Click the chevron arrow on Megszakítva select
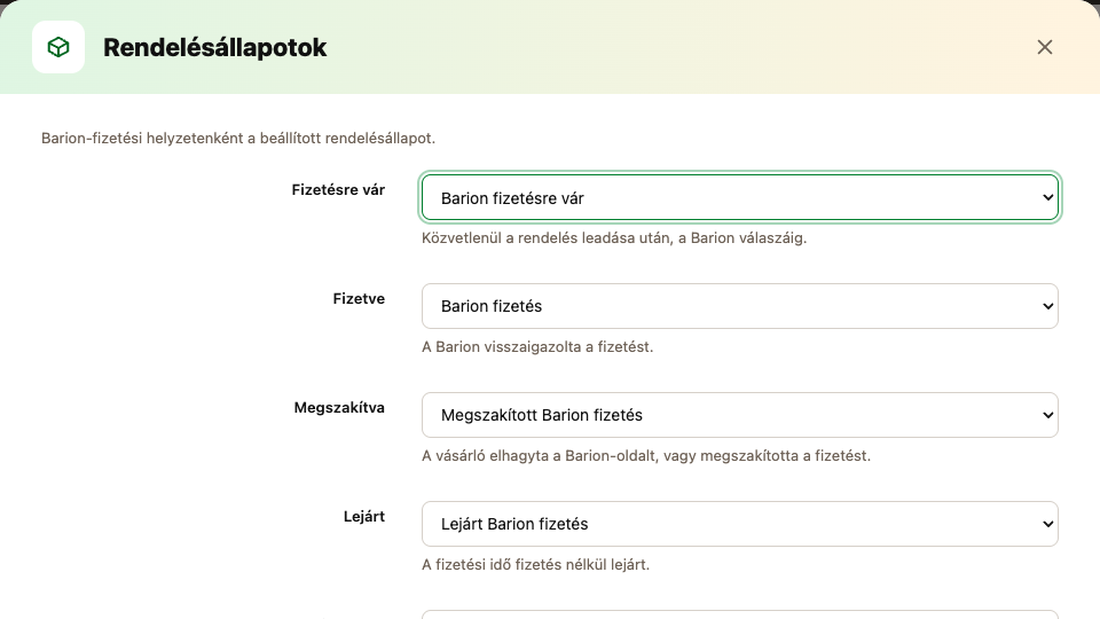This screenshot has height=619, width=1100. tap(1047, 415)
